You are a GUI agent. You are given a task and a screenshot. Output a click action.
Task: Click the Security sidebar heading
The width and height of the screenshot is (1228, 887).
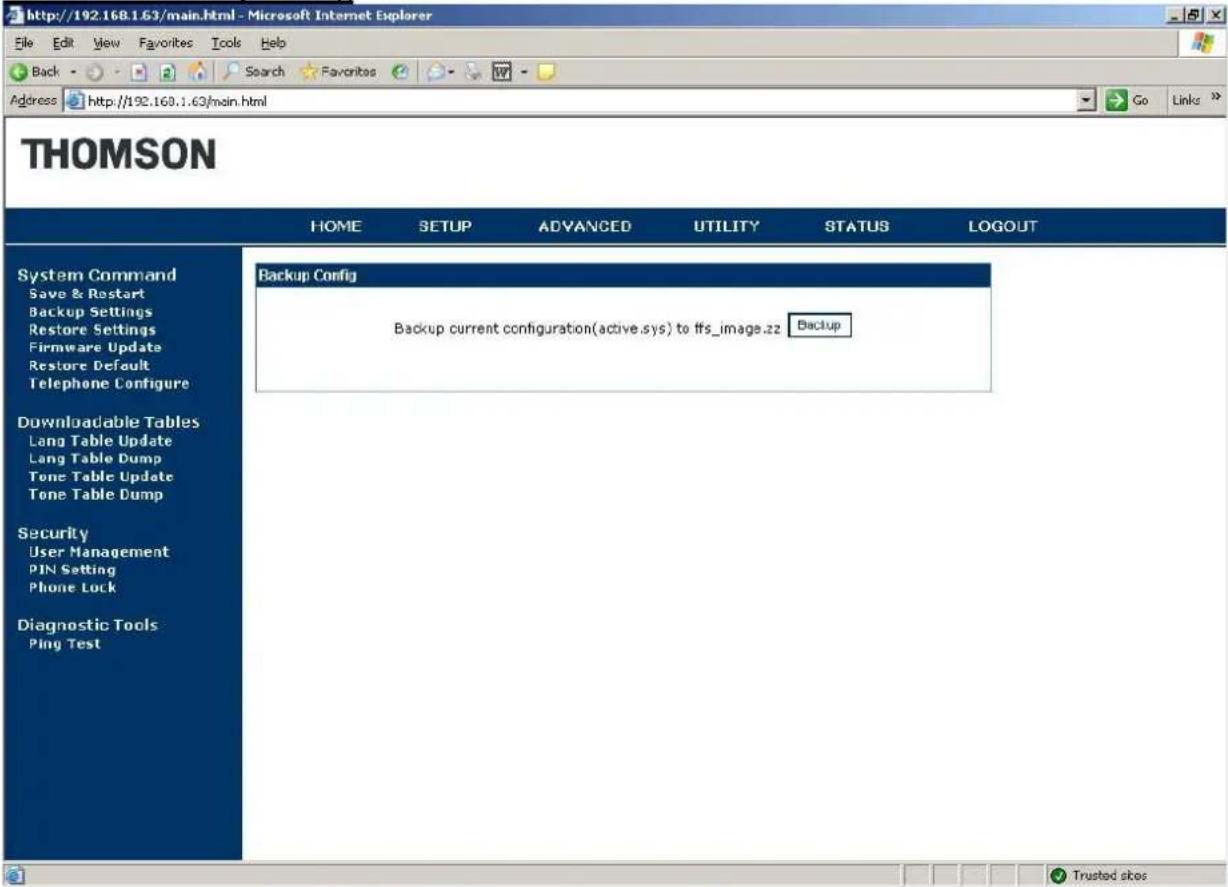coord(53,533)
